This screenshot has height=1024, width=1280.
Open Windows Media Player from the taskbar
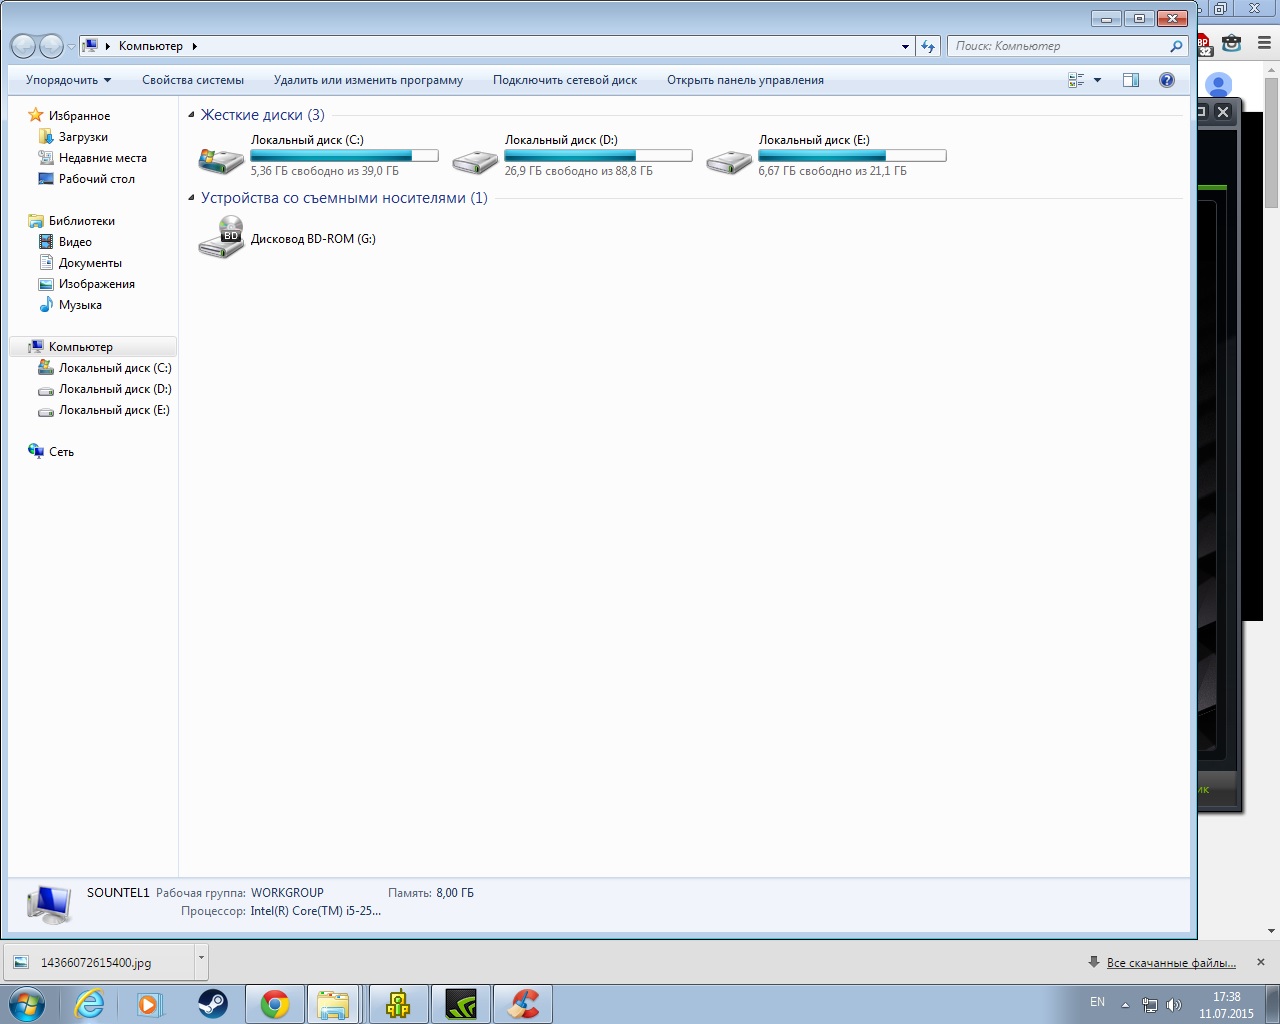[x=150, y=1004]
